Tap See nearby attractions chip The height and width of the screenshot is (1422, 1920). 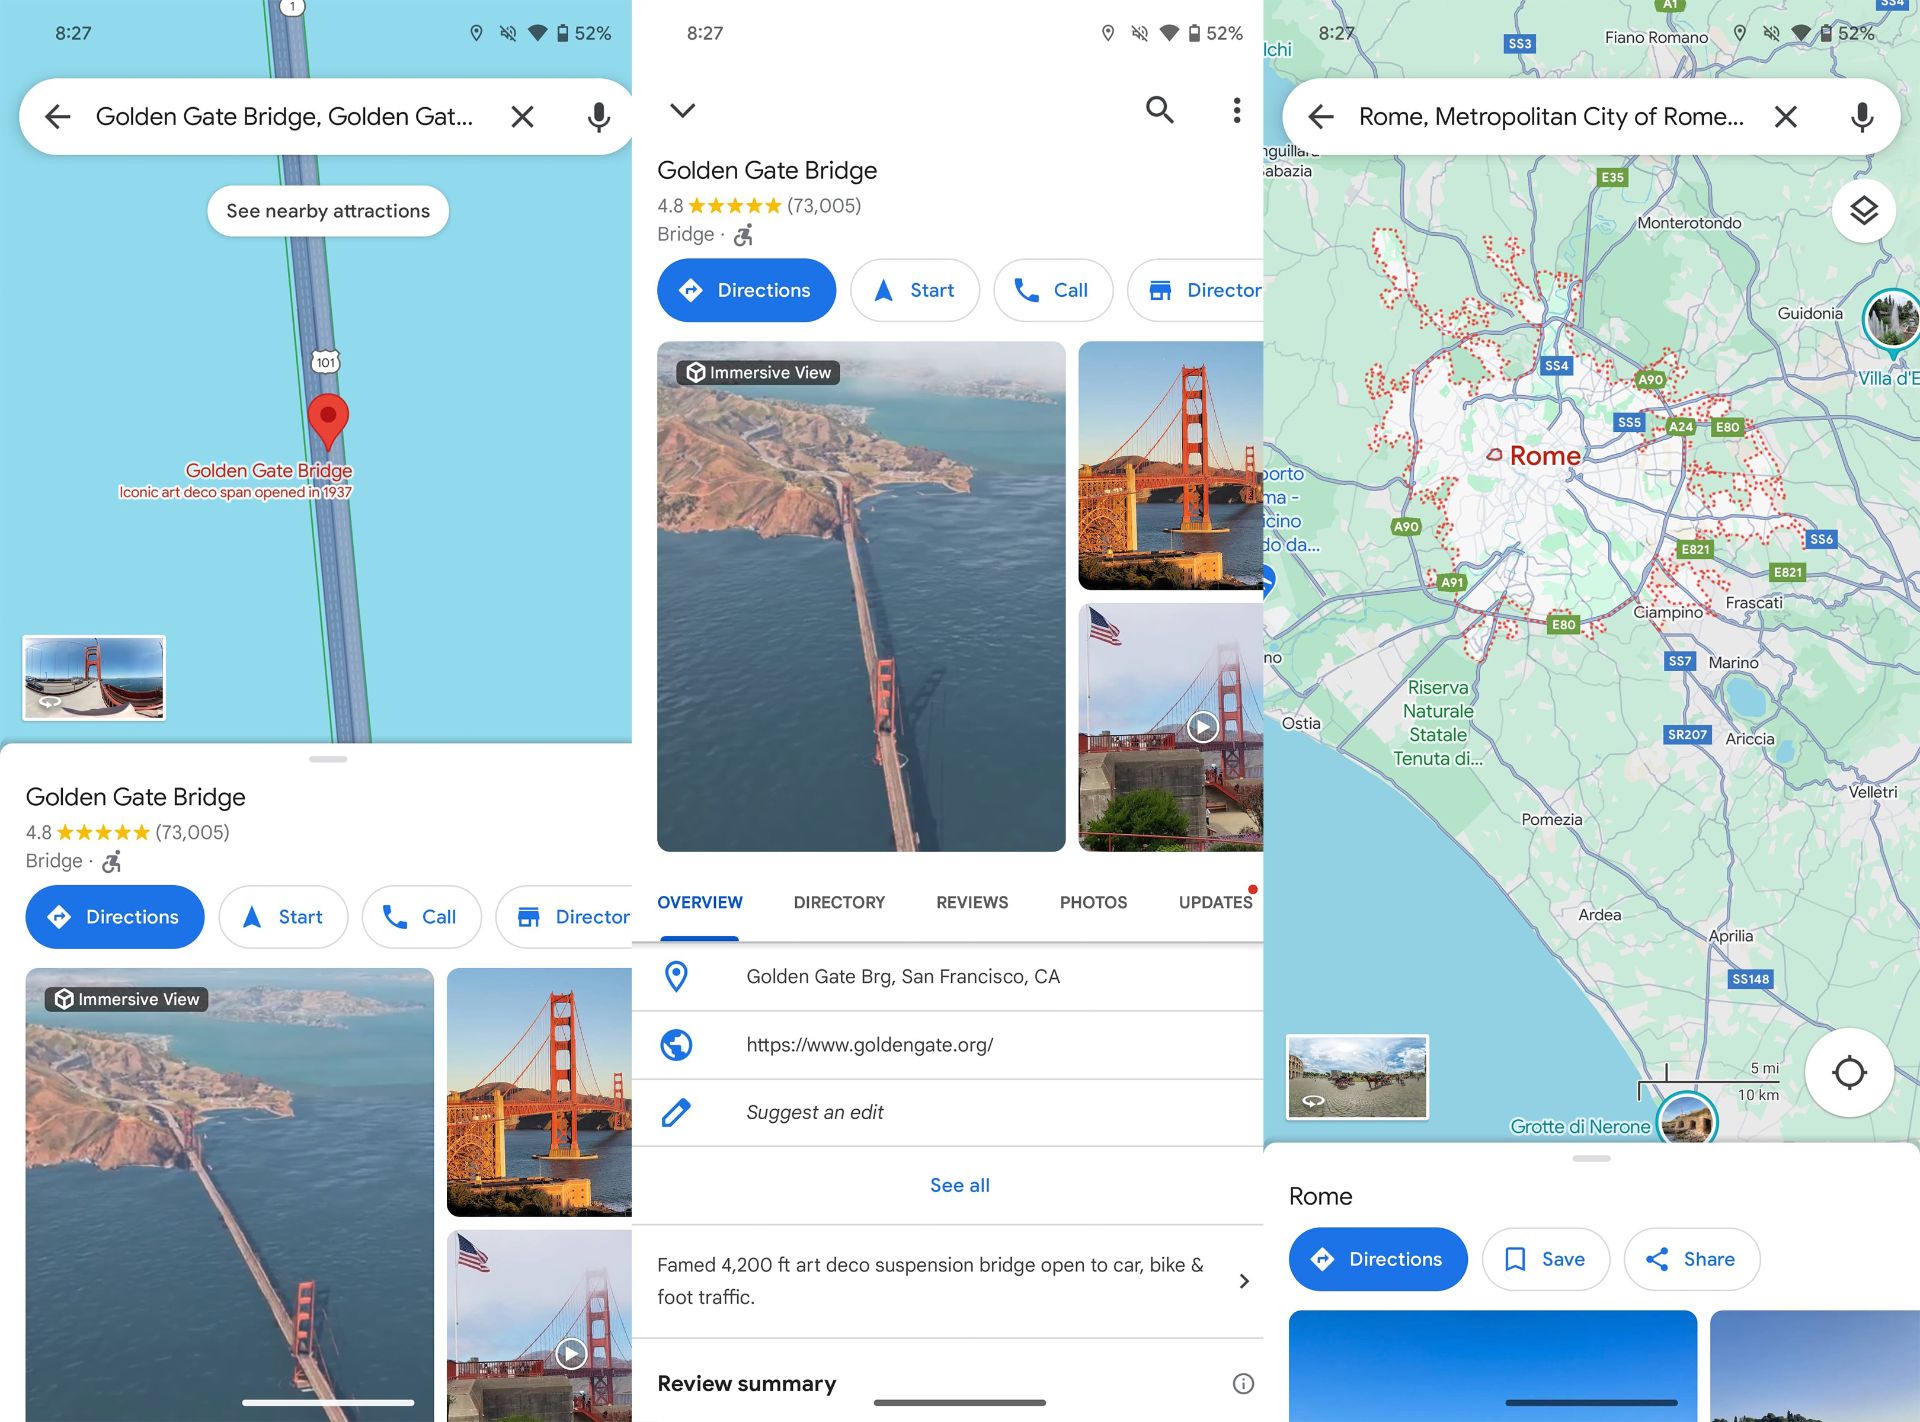328,211
